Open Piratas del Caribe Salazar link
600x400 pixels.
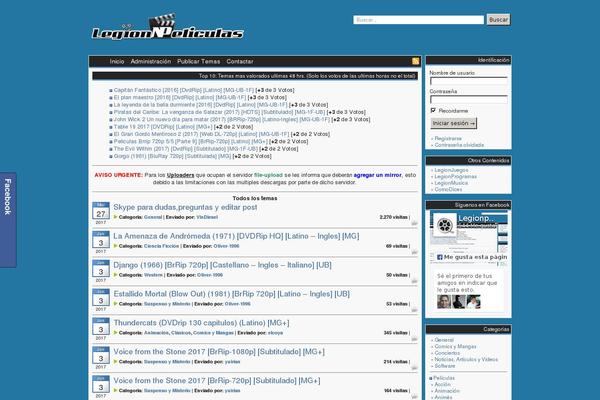(x=219, y=112)
